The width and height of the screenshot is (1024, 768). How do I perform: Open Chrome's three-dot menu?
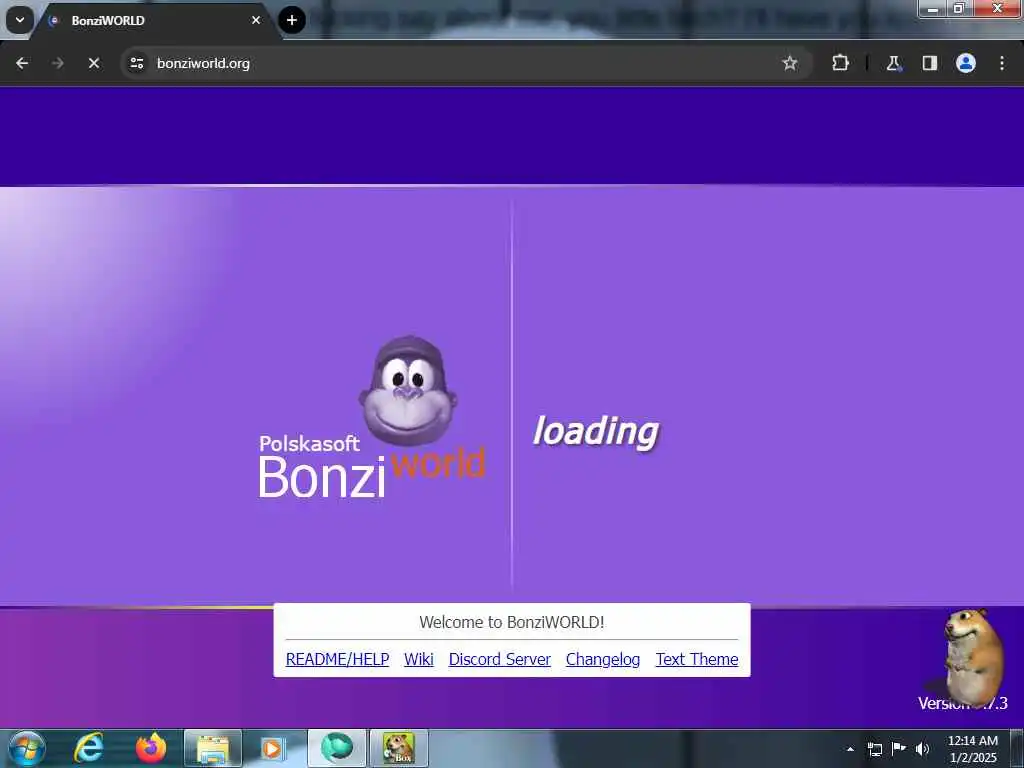[1002, 63]
